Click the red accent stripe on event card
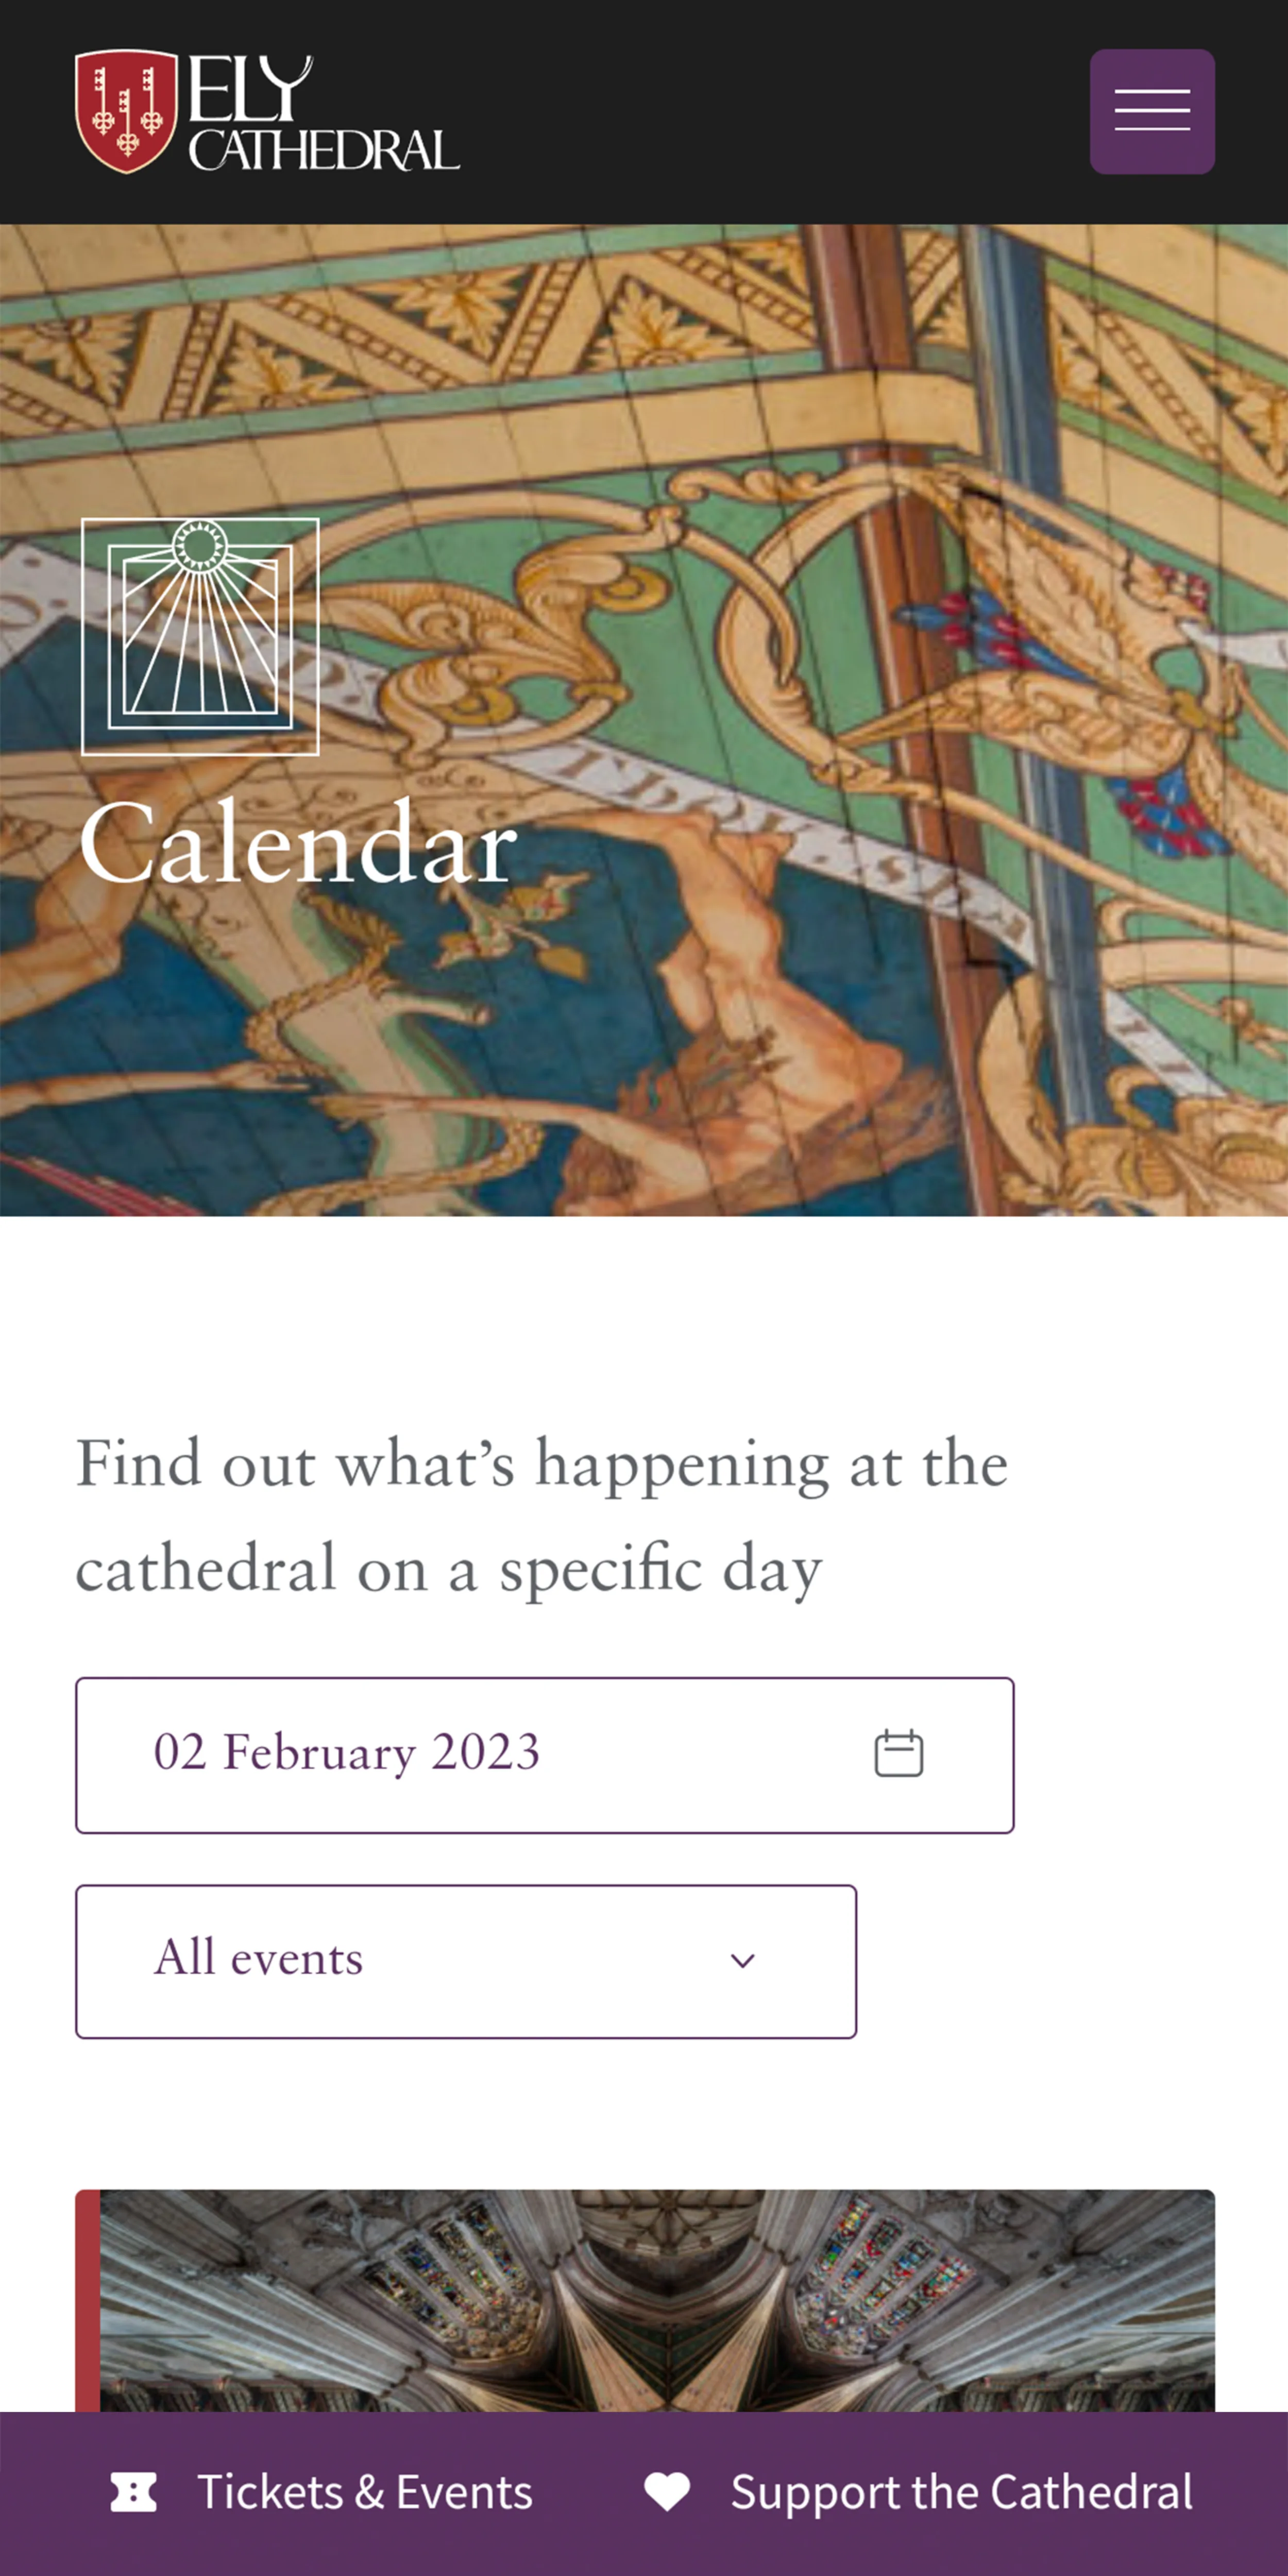1288x2576 pixels. pyautogui.click(x=88, y=2300)
